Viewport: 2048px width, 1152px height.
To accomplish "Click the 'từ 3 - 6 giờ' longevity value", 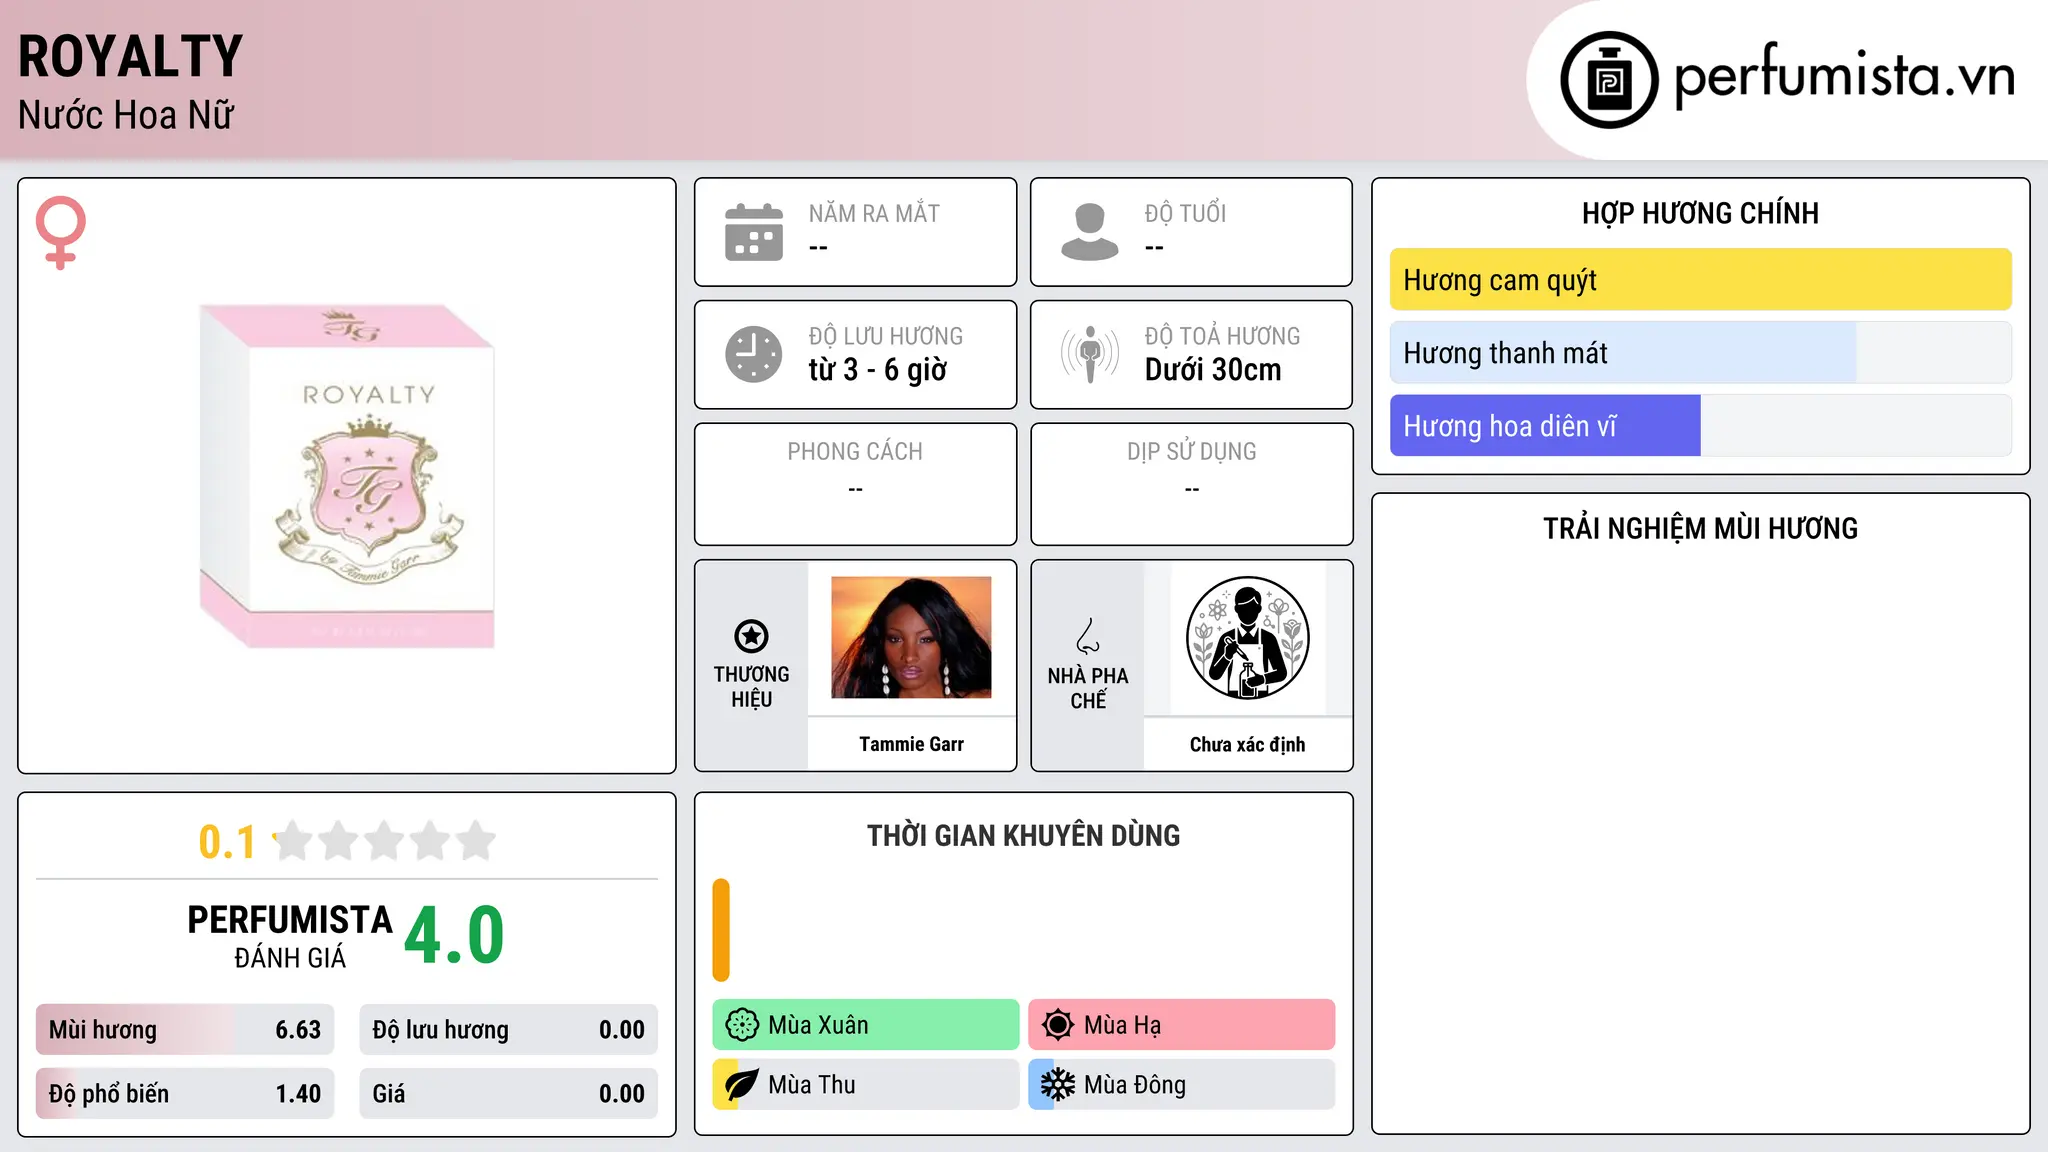I will pos(878,370).
